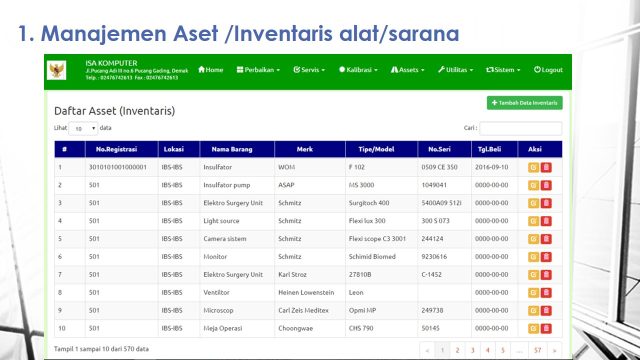Viewport: 640px width, 360px height.
Task: Edit the Karl Stroz row
Action: coord(533,275)
